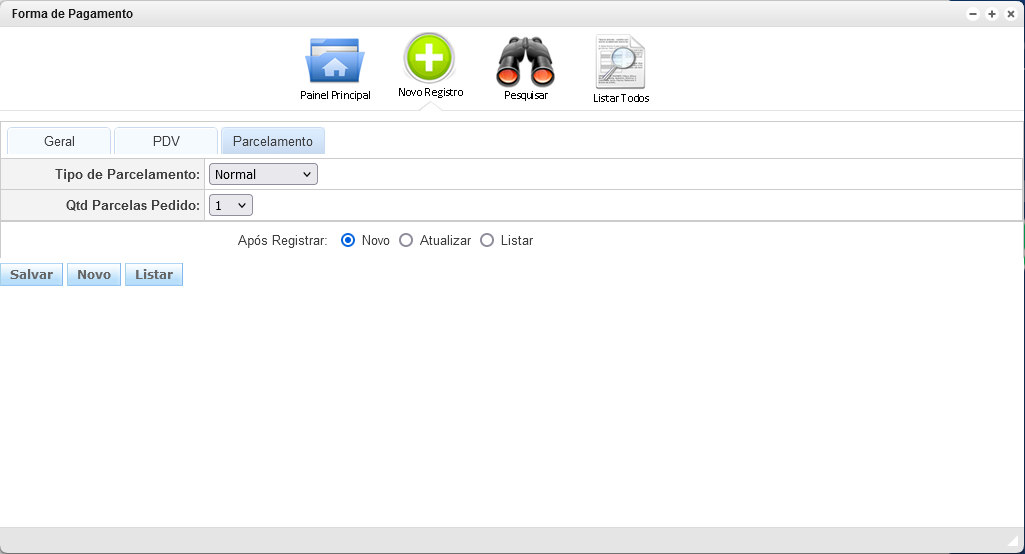Expand the Tipo de Parcelamento dropdown

(263, 174)
